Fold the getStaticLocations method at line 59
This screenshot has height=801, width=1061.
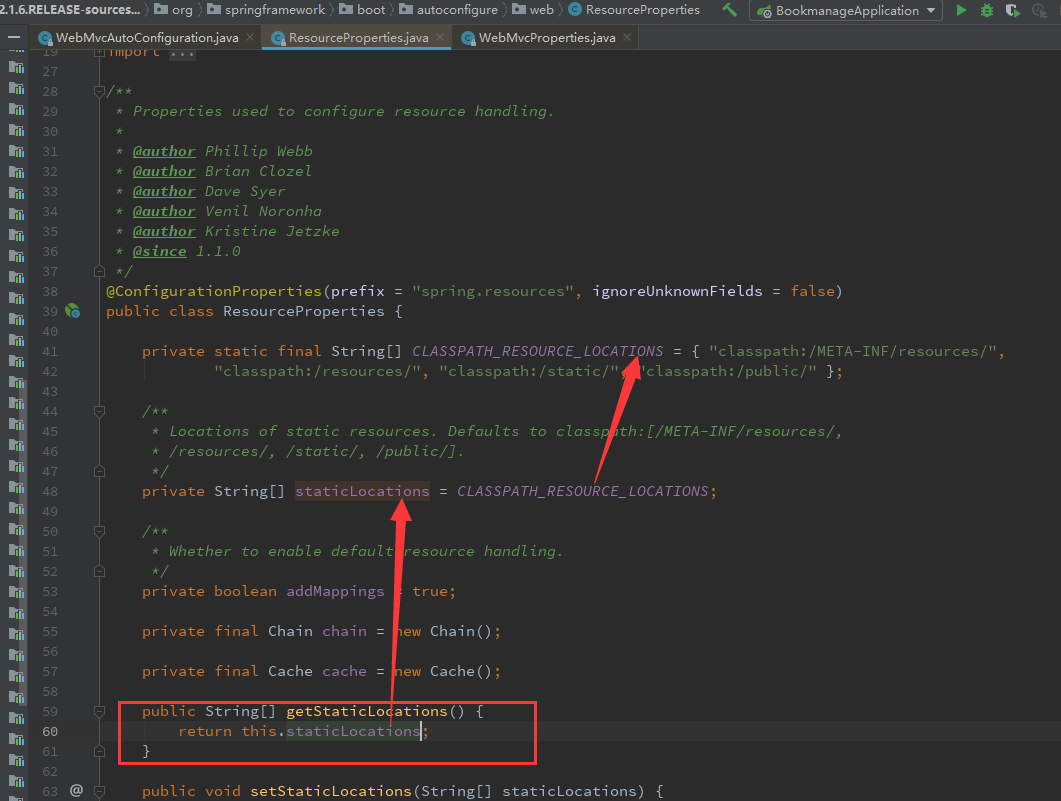(x=99, y=711)
